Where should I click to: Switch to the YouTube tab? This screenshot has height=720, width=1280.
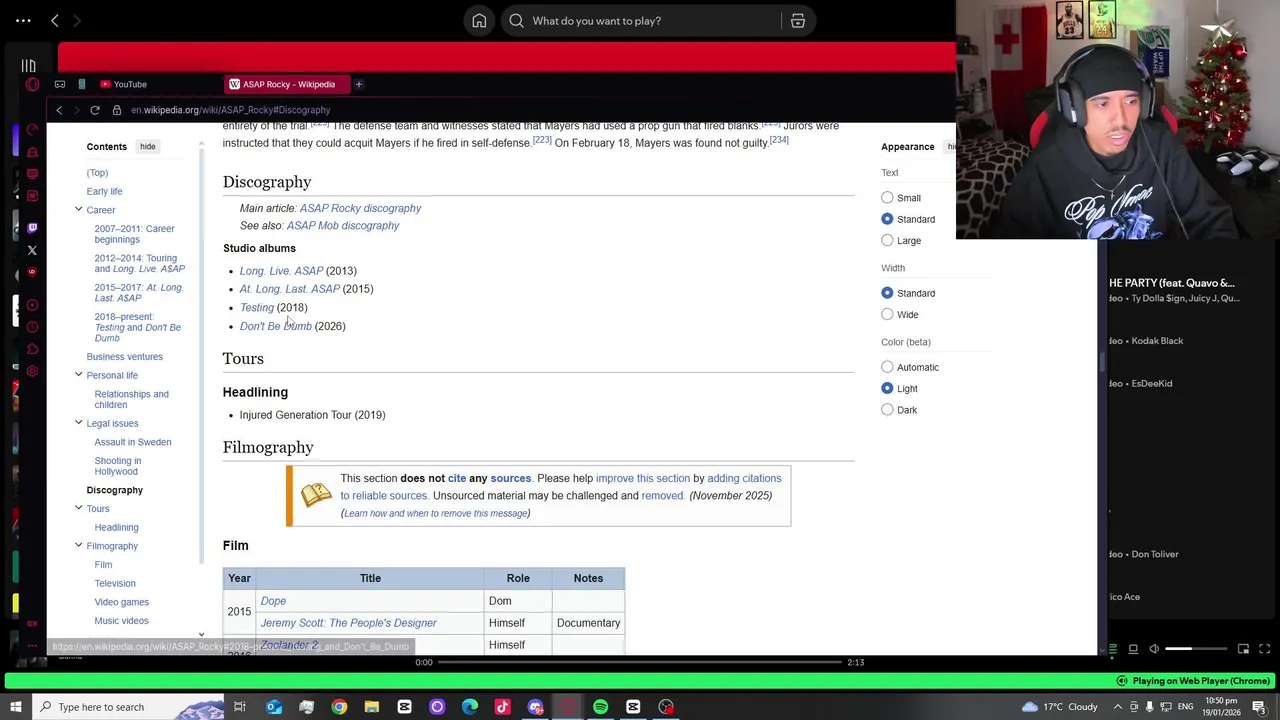tap(123, 85)
